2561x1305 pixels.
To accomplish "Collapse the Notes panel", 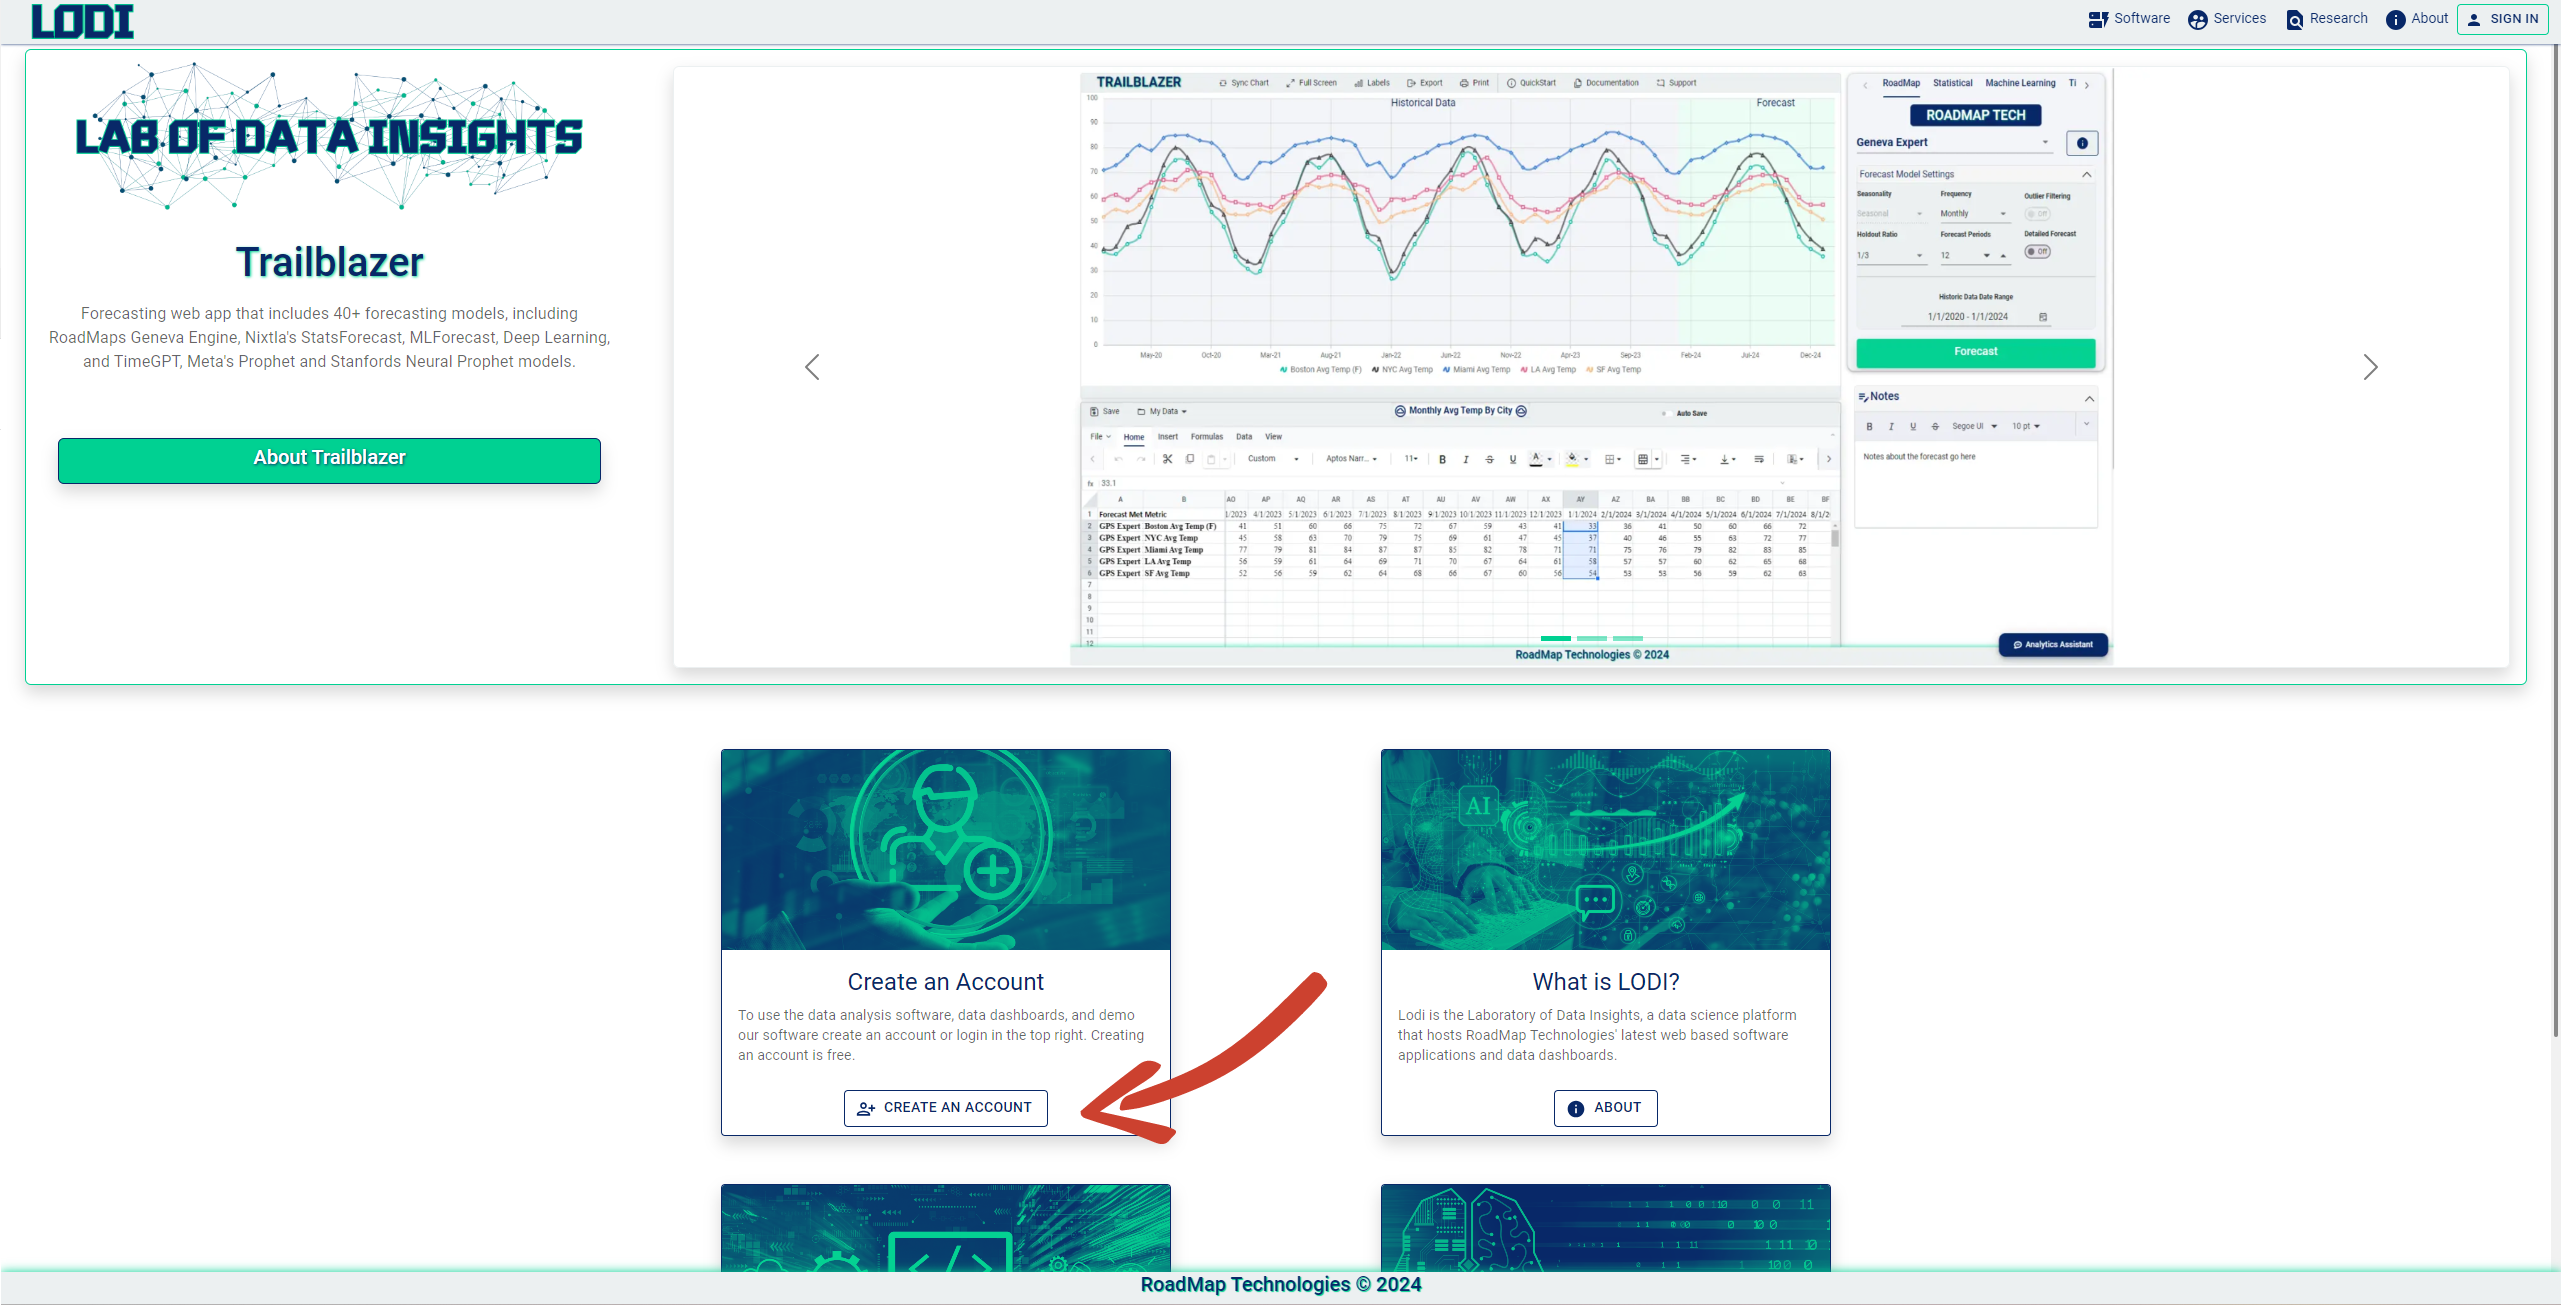I will click(x=2089, y=398).
